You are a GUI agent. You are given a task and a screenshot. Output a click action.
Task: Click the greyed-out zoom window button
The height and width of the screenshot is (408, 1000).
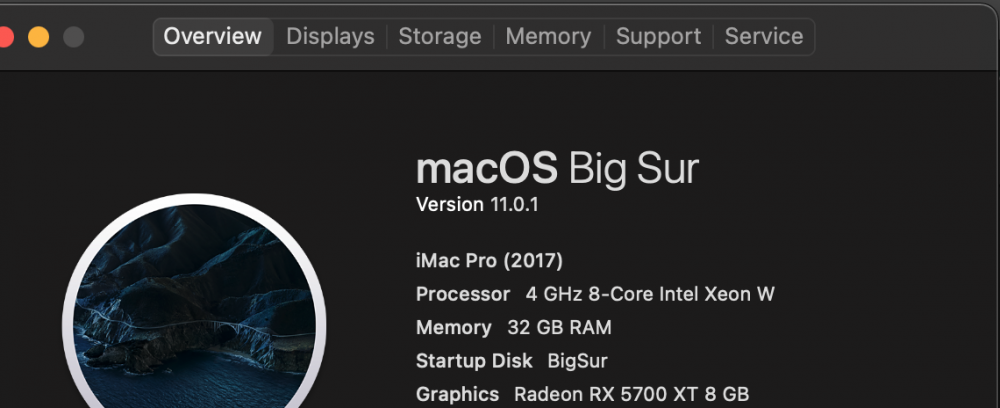click(73, 36)
